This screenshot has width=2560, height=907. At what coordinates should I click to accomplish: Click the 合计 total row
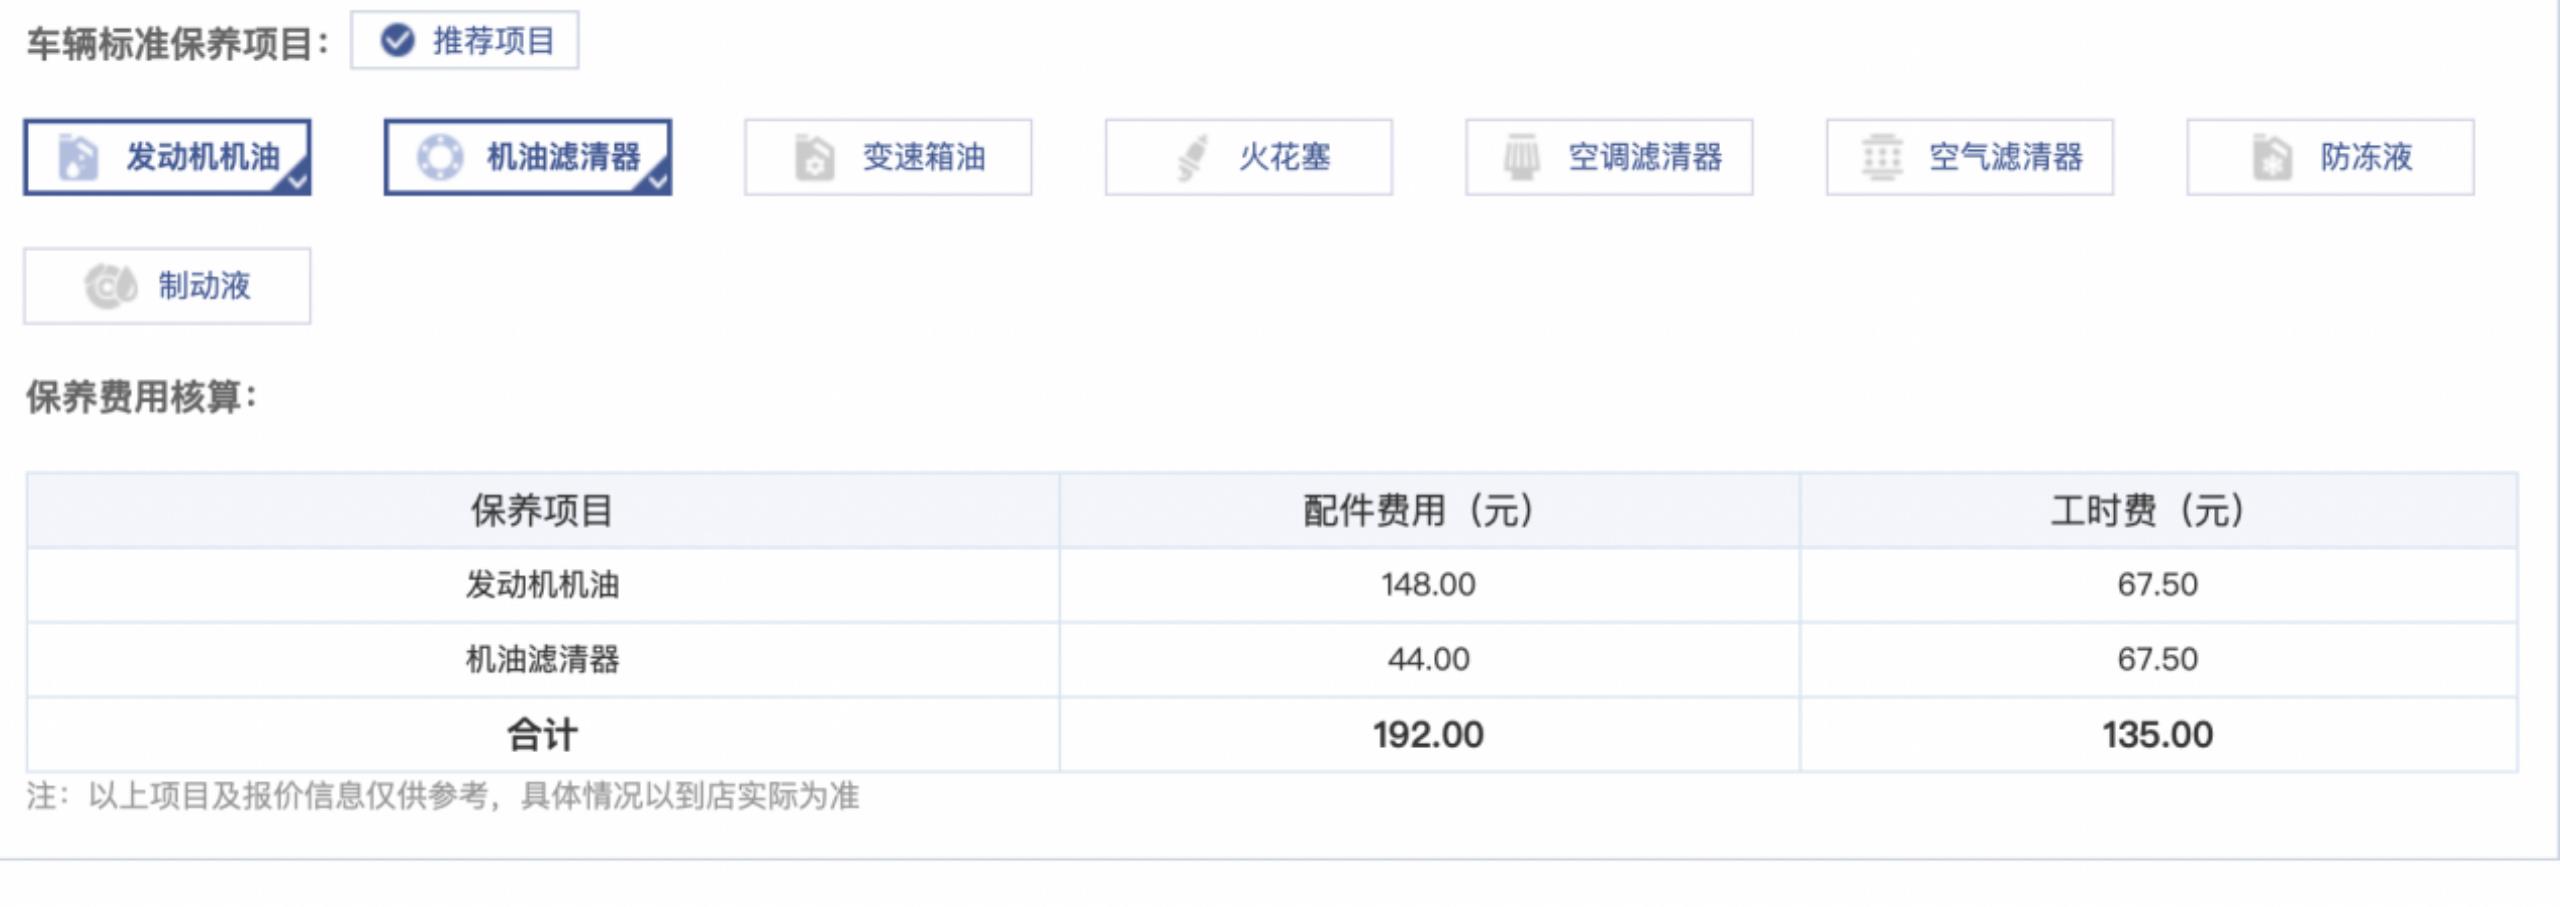1272,734
